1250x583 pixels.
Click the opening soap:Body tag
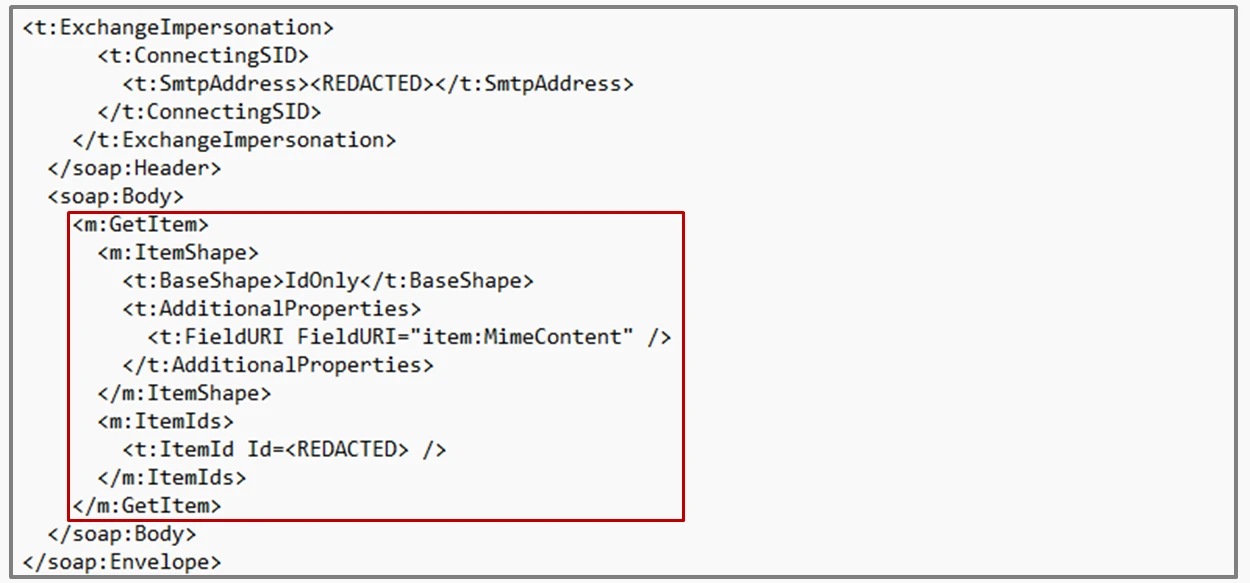[x=115, y=196]
